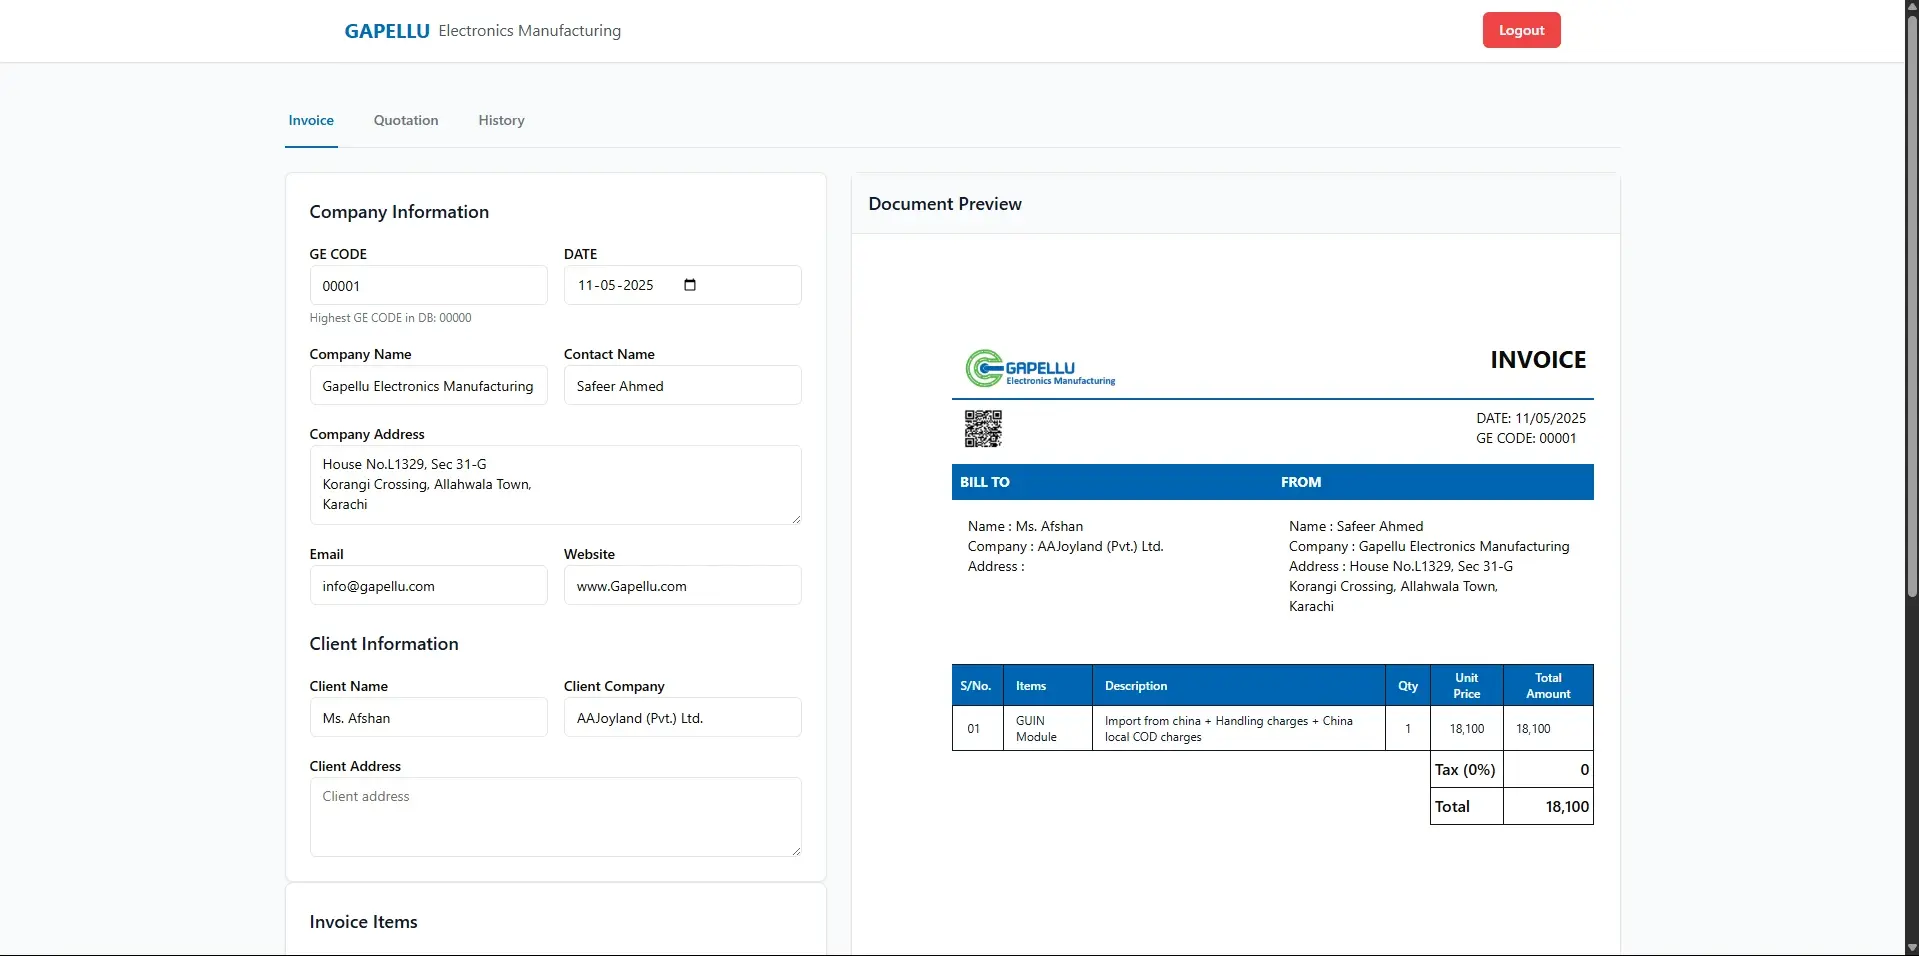Edit the Email field info@gapellu.com
This screenshot has width=1919, height=956.
(x=428, y=585)
